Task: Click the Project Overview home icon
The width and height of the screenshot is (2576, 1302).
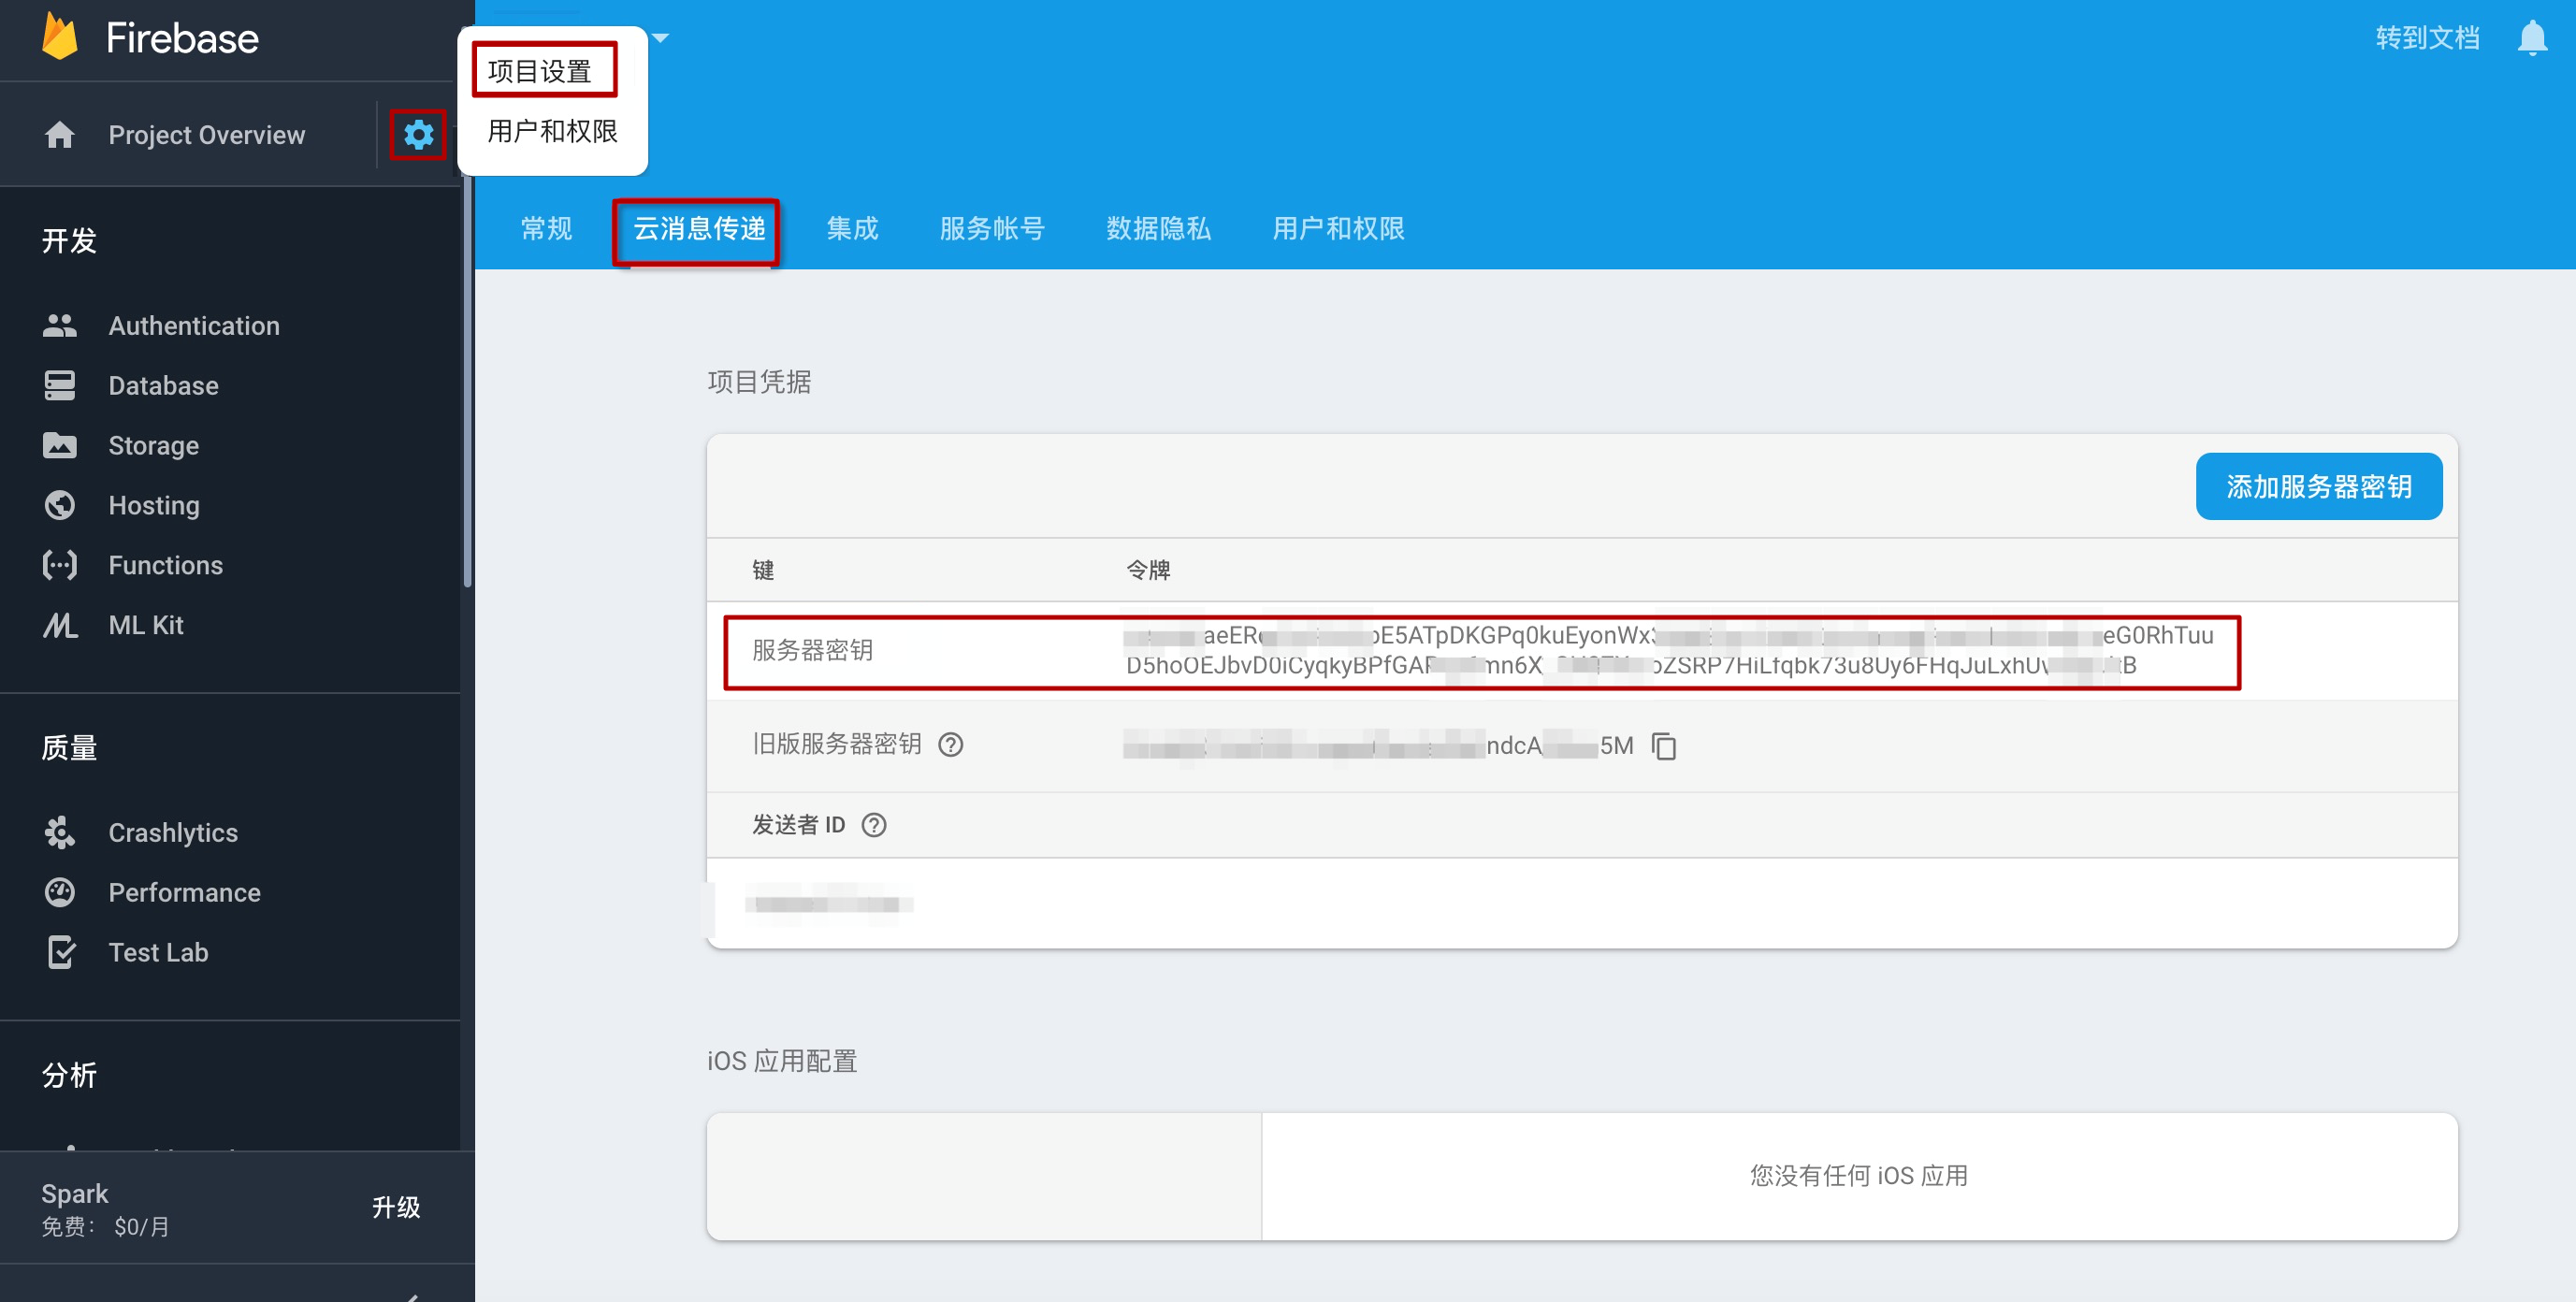Action: [59, 134]
